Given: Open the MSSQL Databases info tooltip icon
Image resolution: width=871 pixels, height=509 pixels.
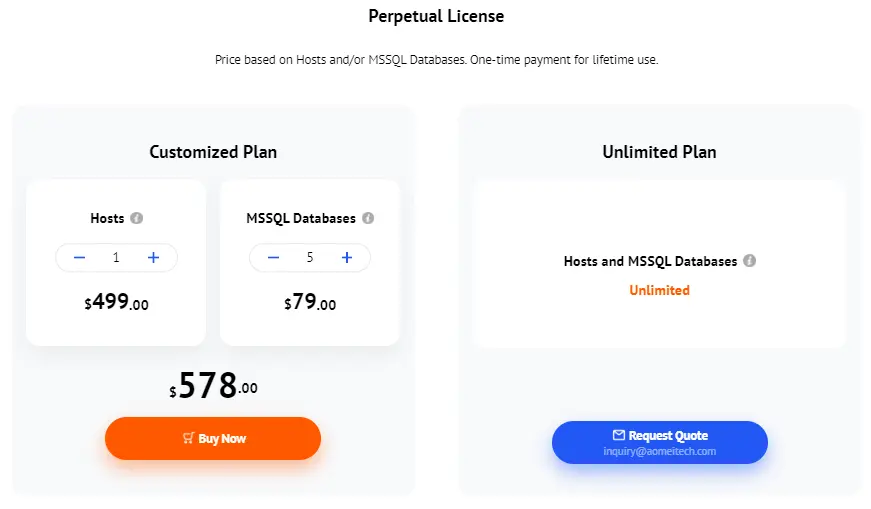Looking at the screenshot, I should point(368,218).
